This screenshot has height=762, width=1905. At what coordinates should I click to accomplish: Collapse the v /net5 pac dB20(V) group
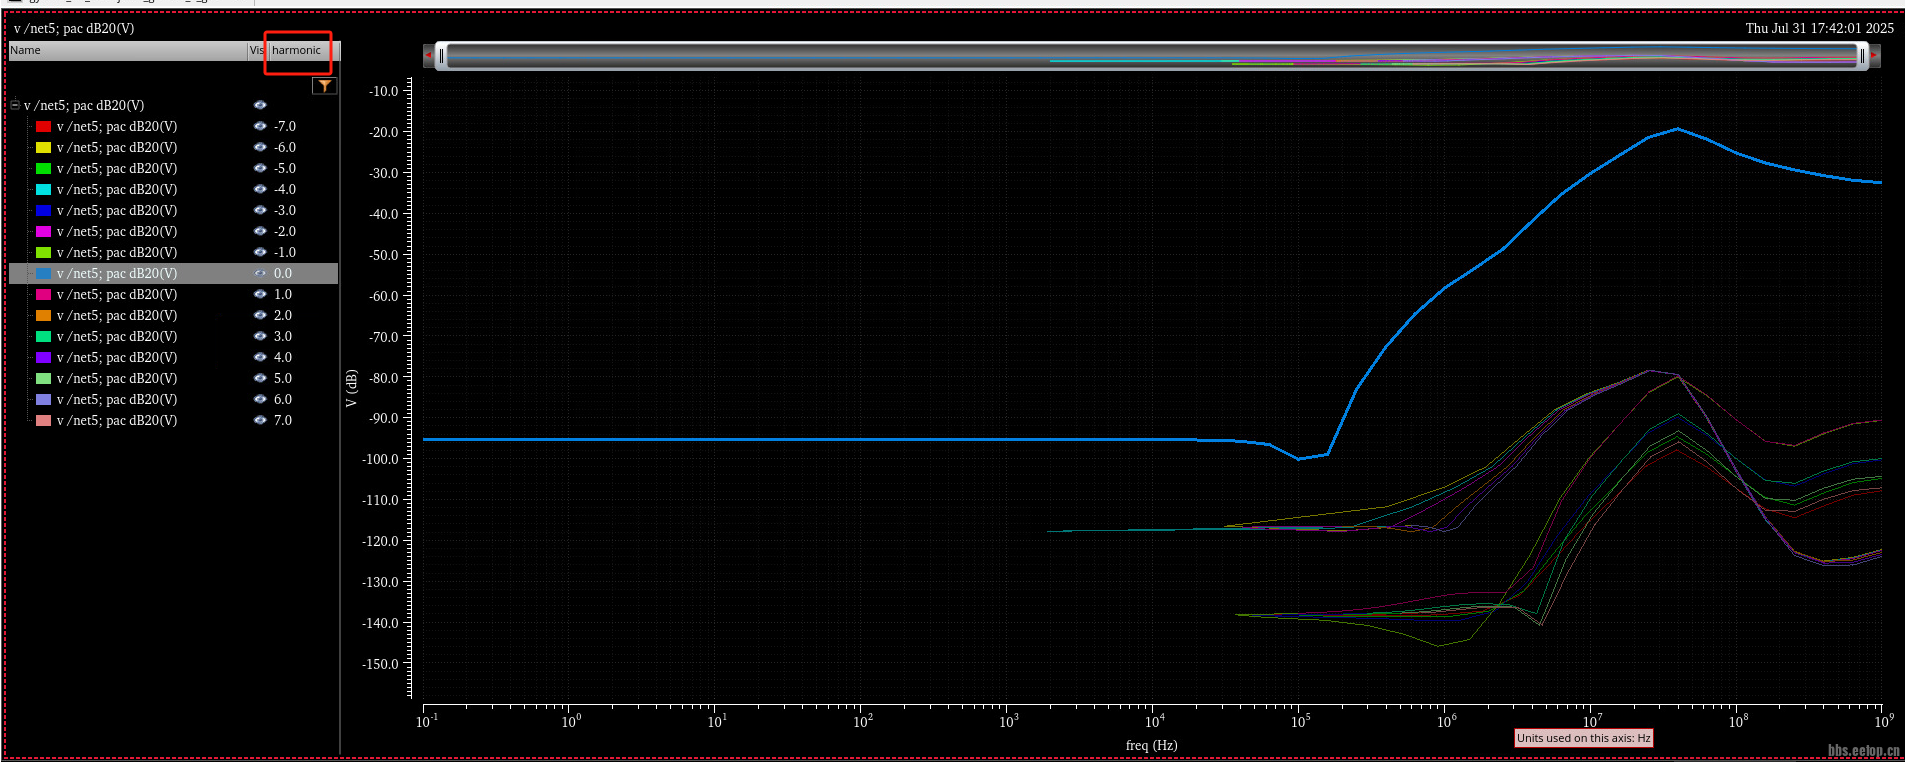(x=15, y=105)
